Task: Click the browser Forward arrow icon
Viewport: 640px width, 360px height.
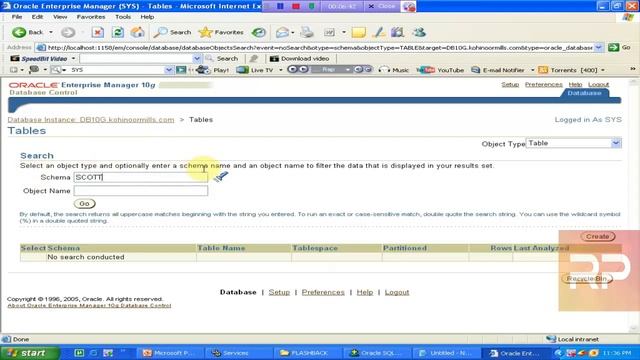Action: pyautogui.click(x=68, y=32)
